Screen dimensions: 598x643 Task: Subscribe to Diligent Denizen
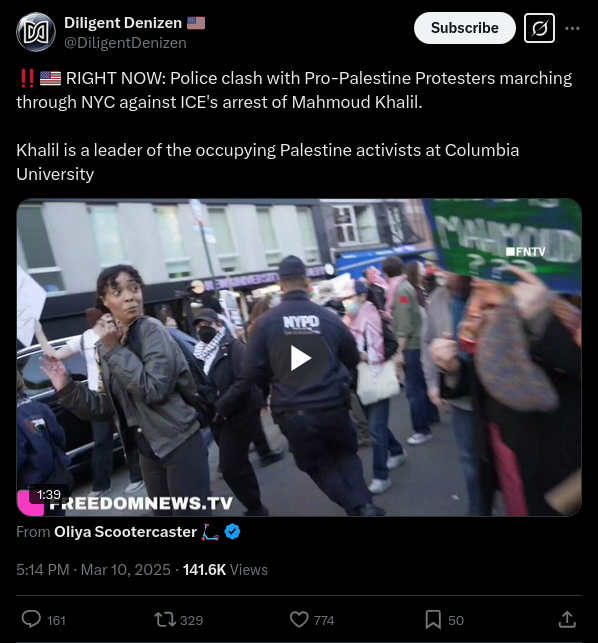pyautogui.click(x=465, y=28)
